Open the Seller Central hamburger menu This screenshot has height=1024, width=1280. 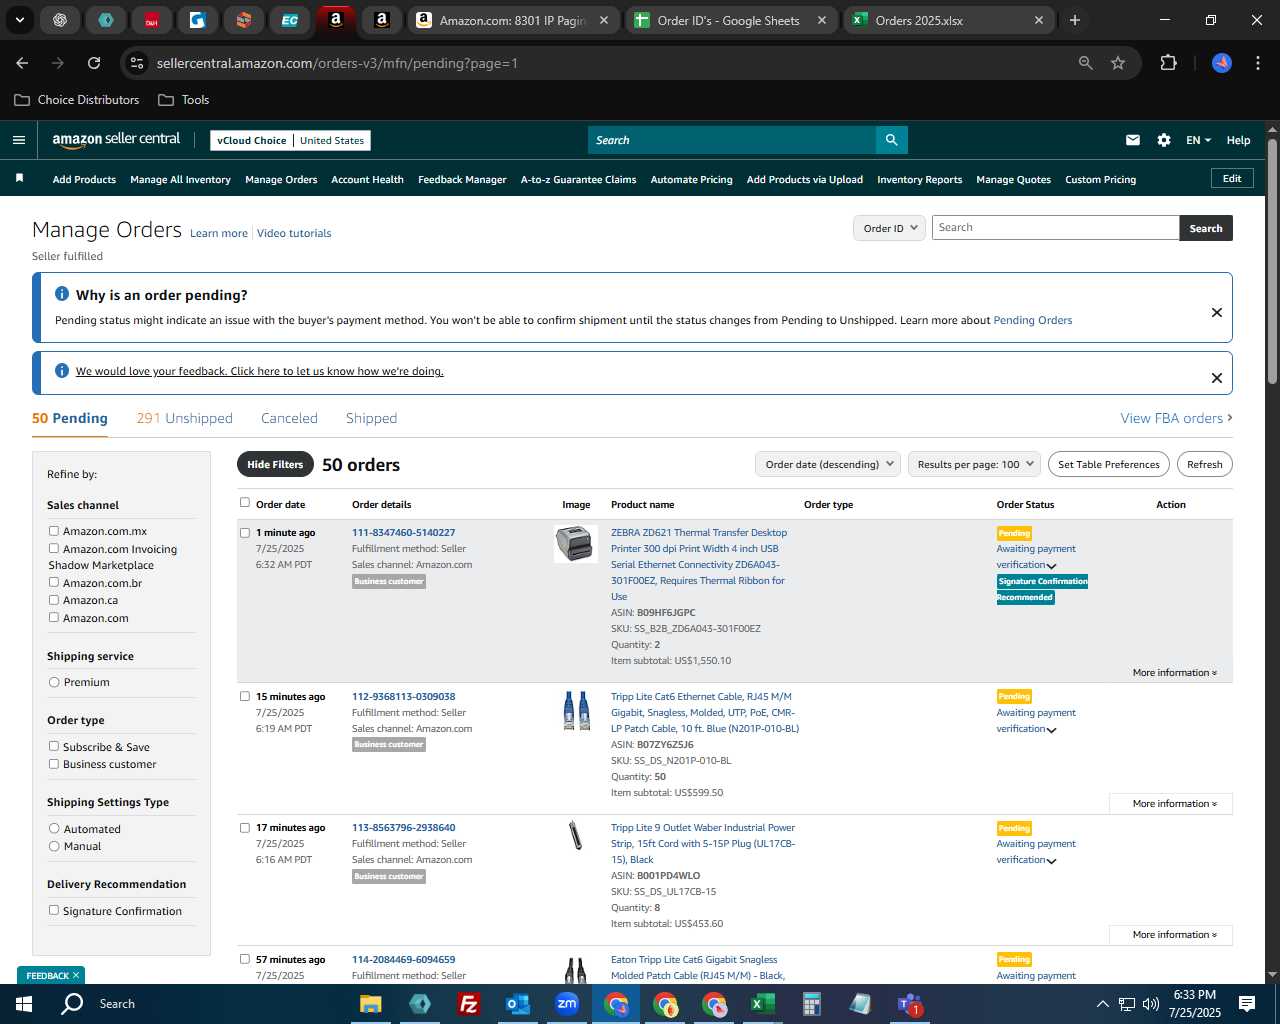18,140
